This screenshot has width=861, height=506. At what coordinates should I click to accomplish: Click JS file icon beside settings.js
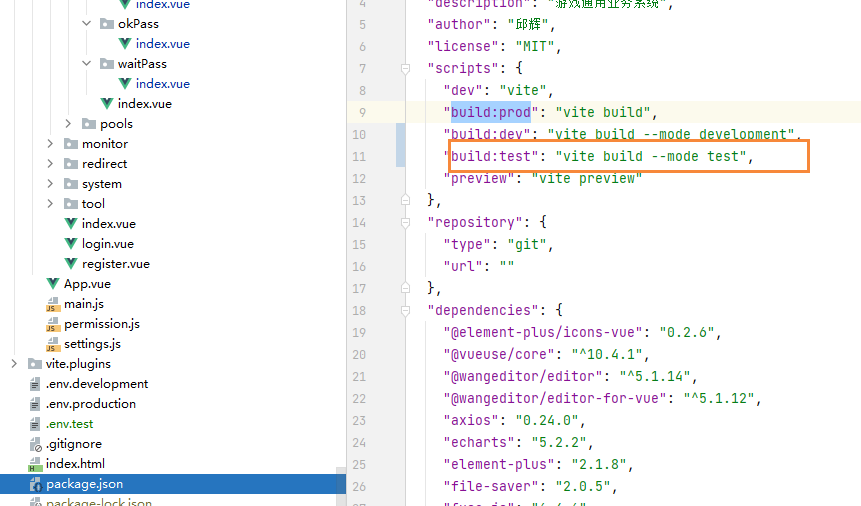(x=53, y=344)
